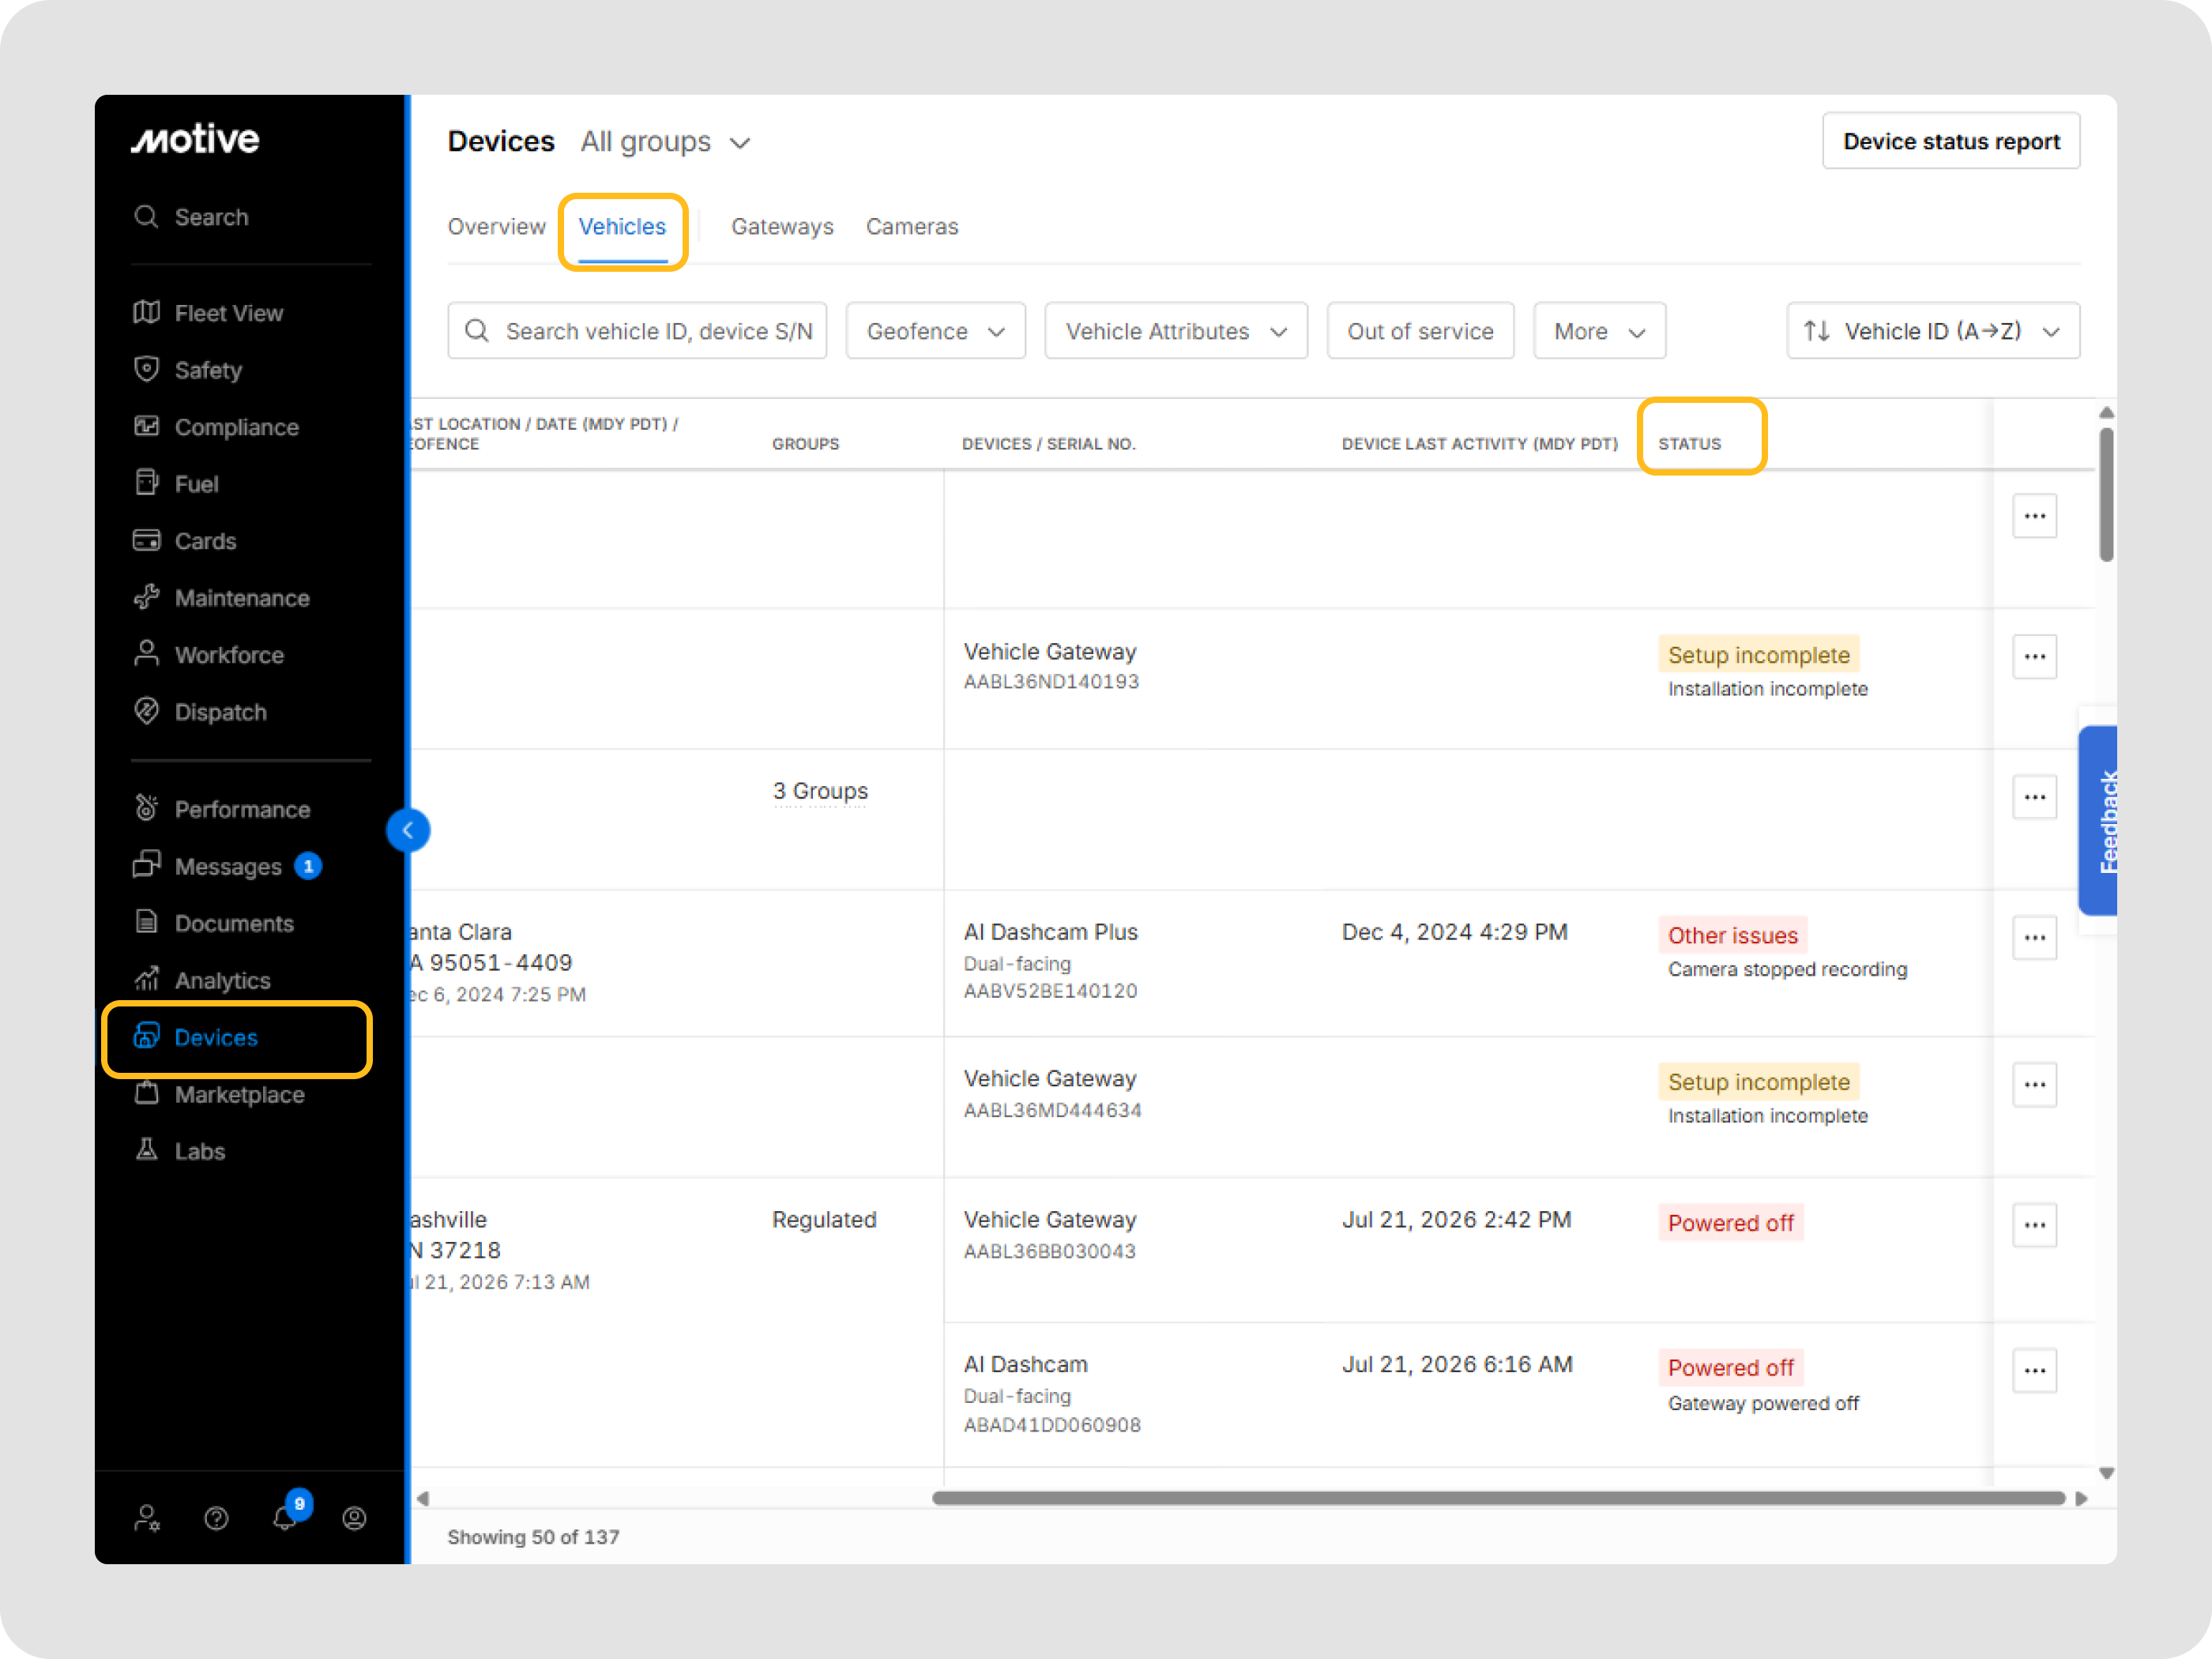Toggle the Out of service filter

[1419, 331]
